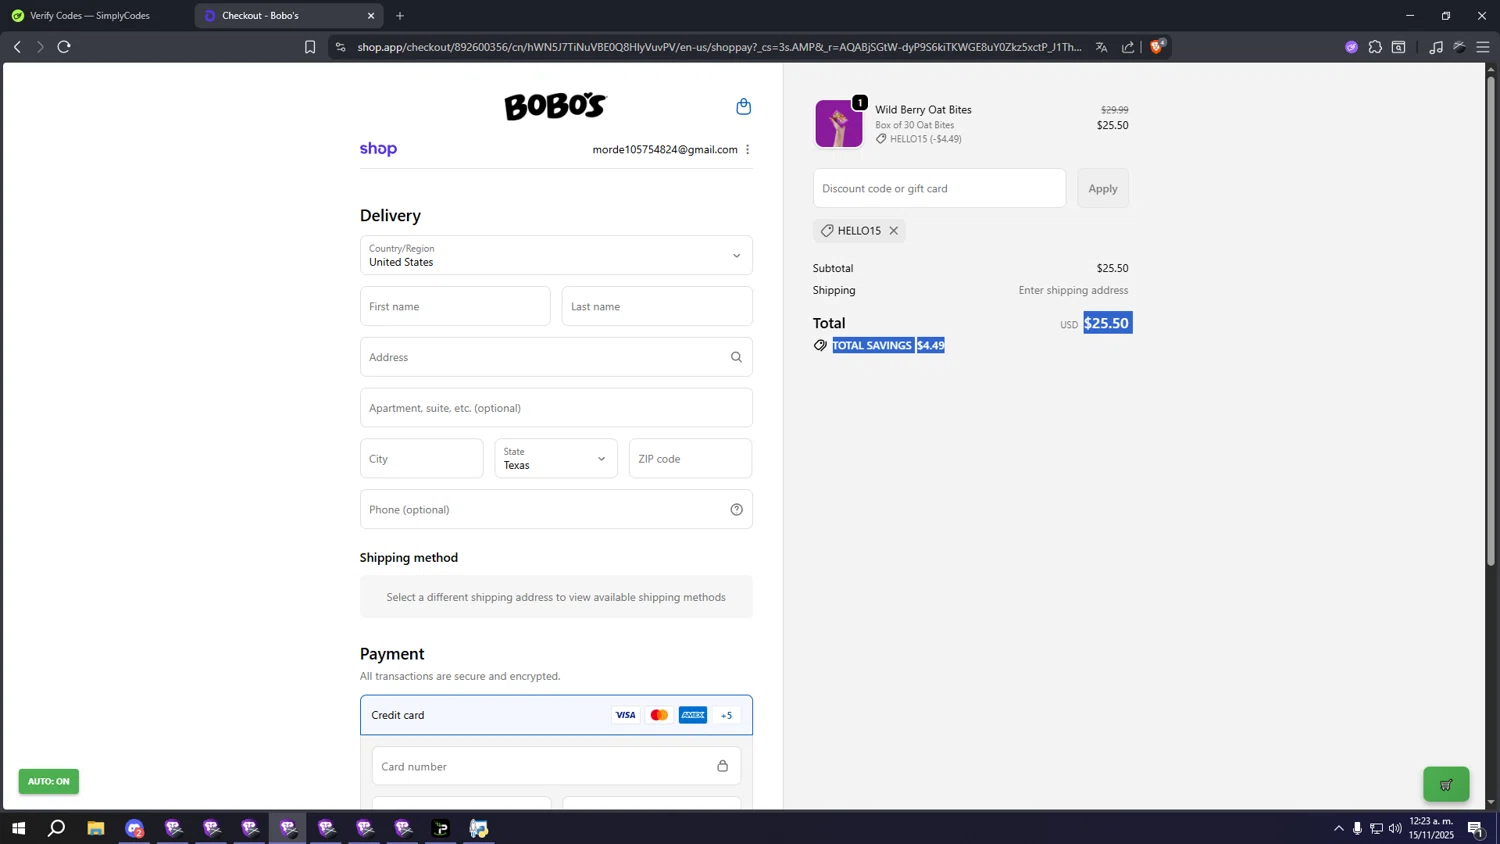Focus the Last name field
This screenshot has width=1500, height=844.
657,306
